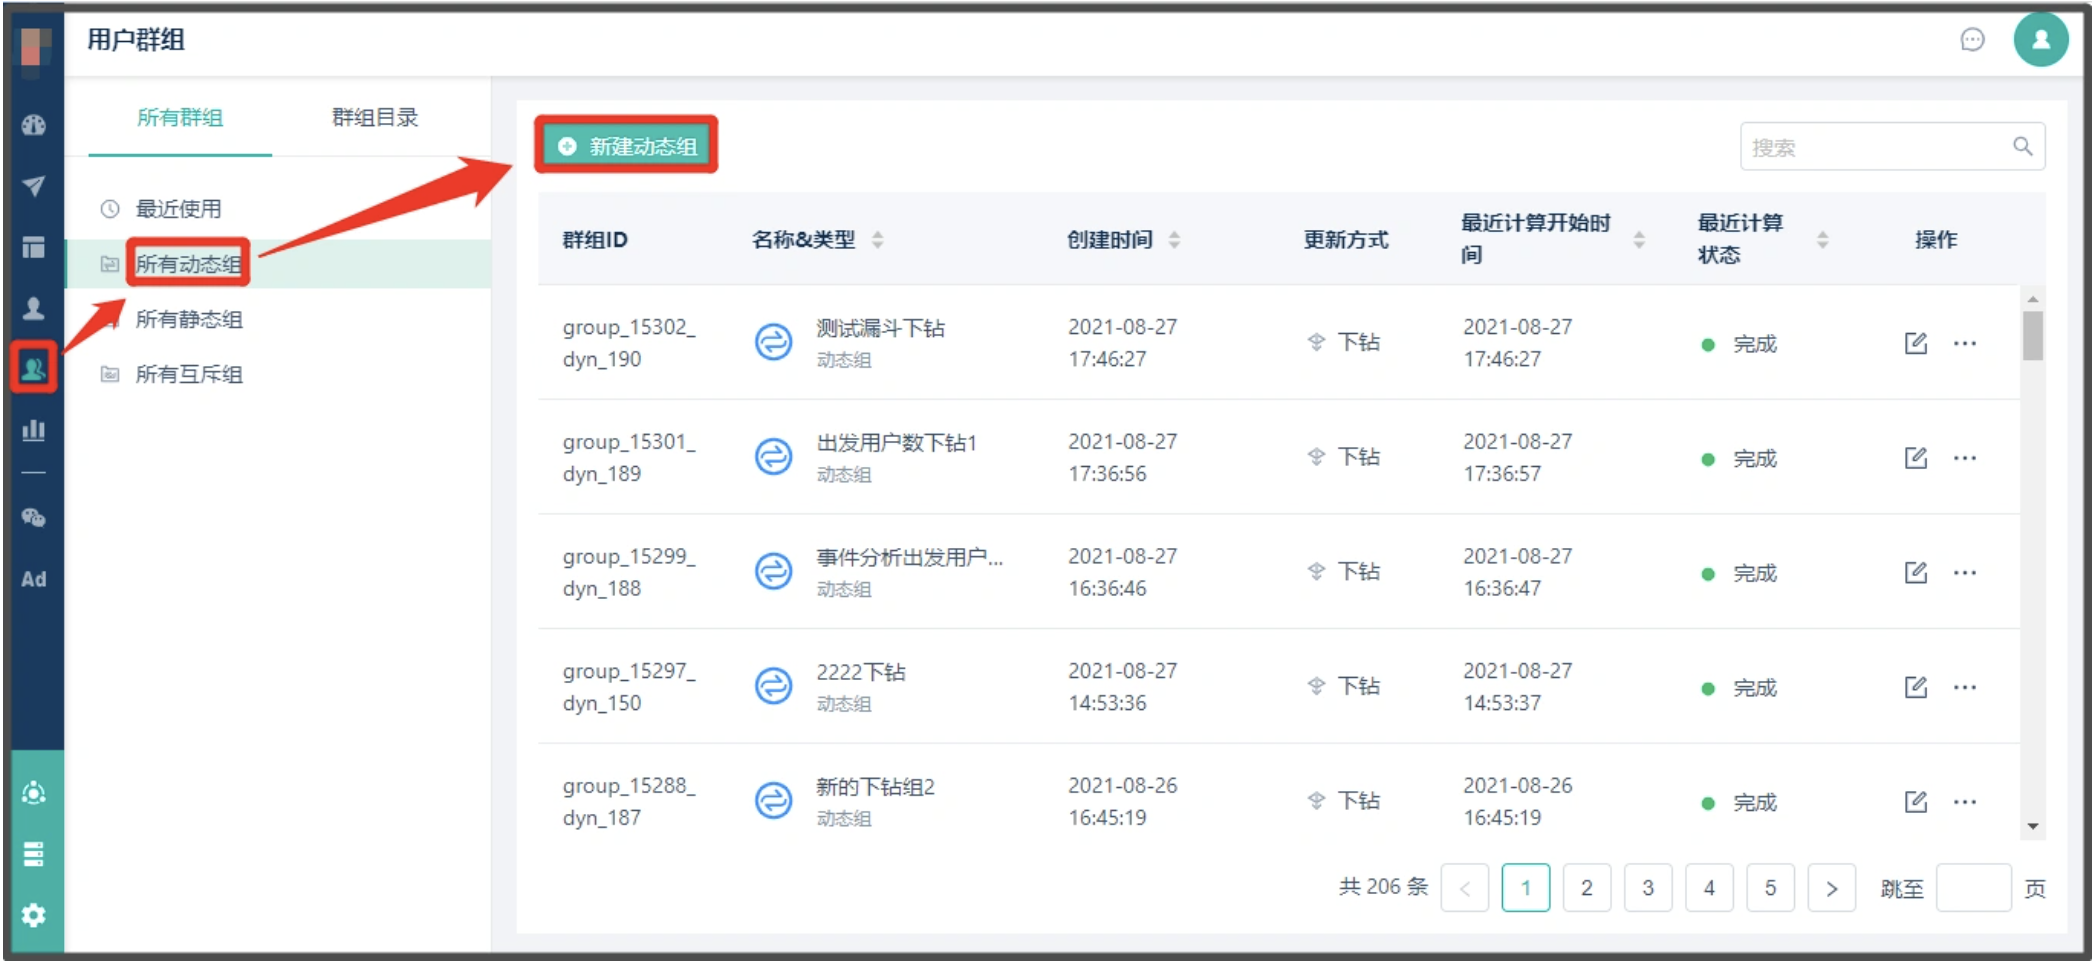Select 最近使用 in the group list
This screenshot has width=2096, height=964.
tap(178, 209)
